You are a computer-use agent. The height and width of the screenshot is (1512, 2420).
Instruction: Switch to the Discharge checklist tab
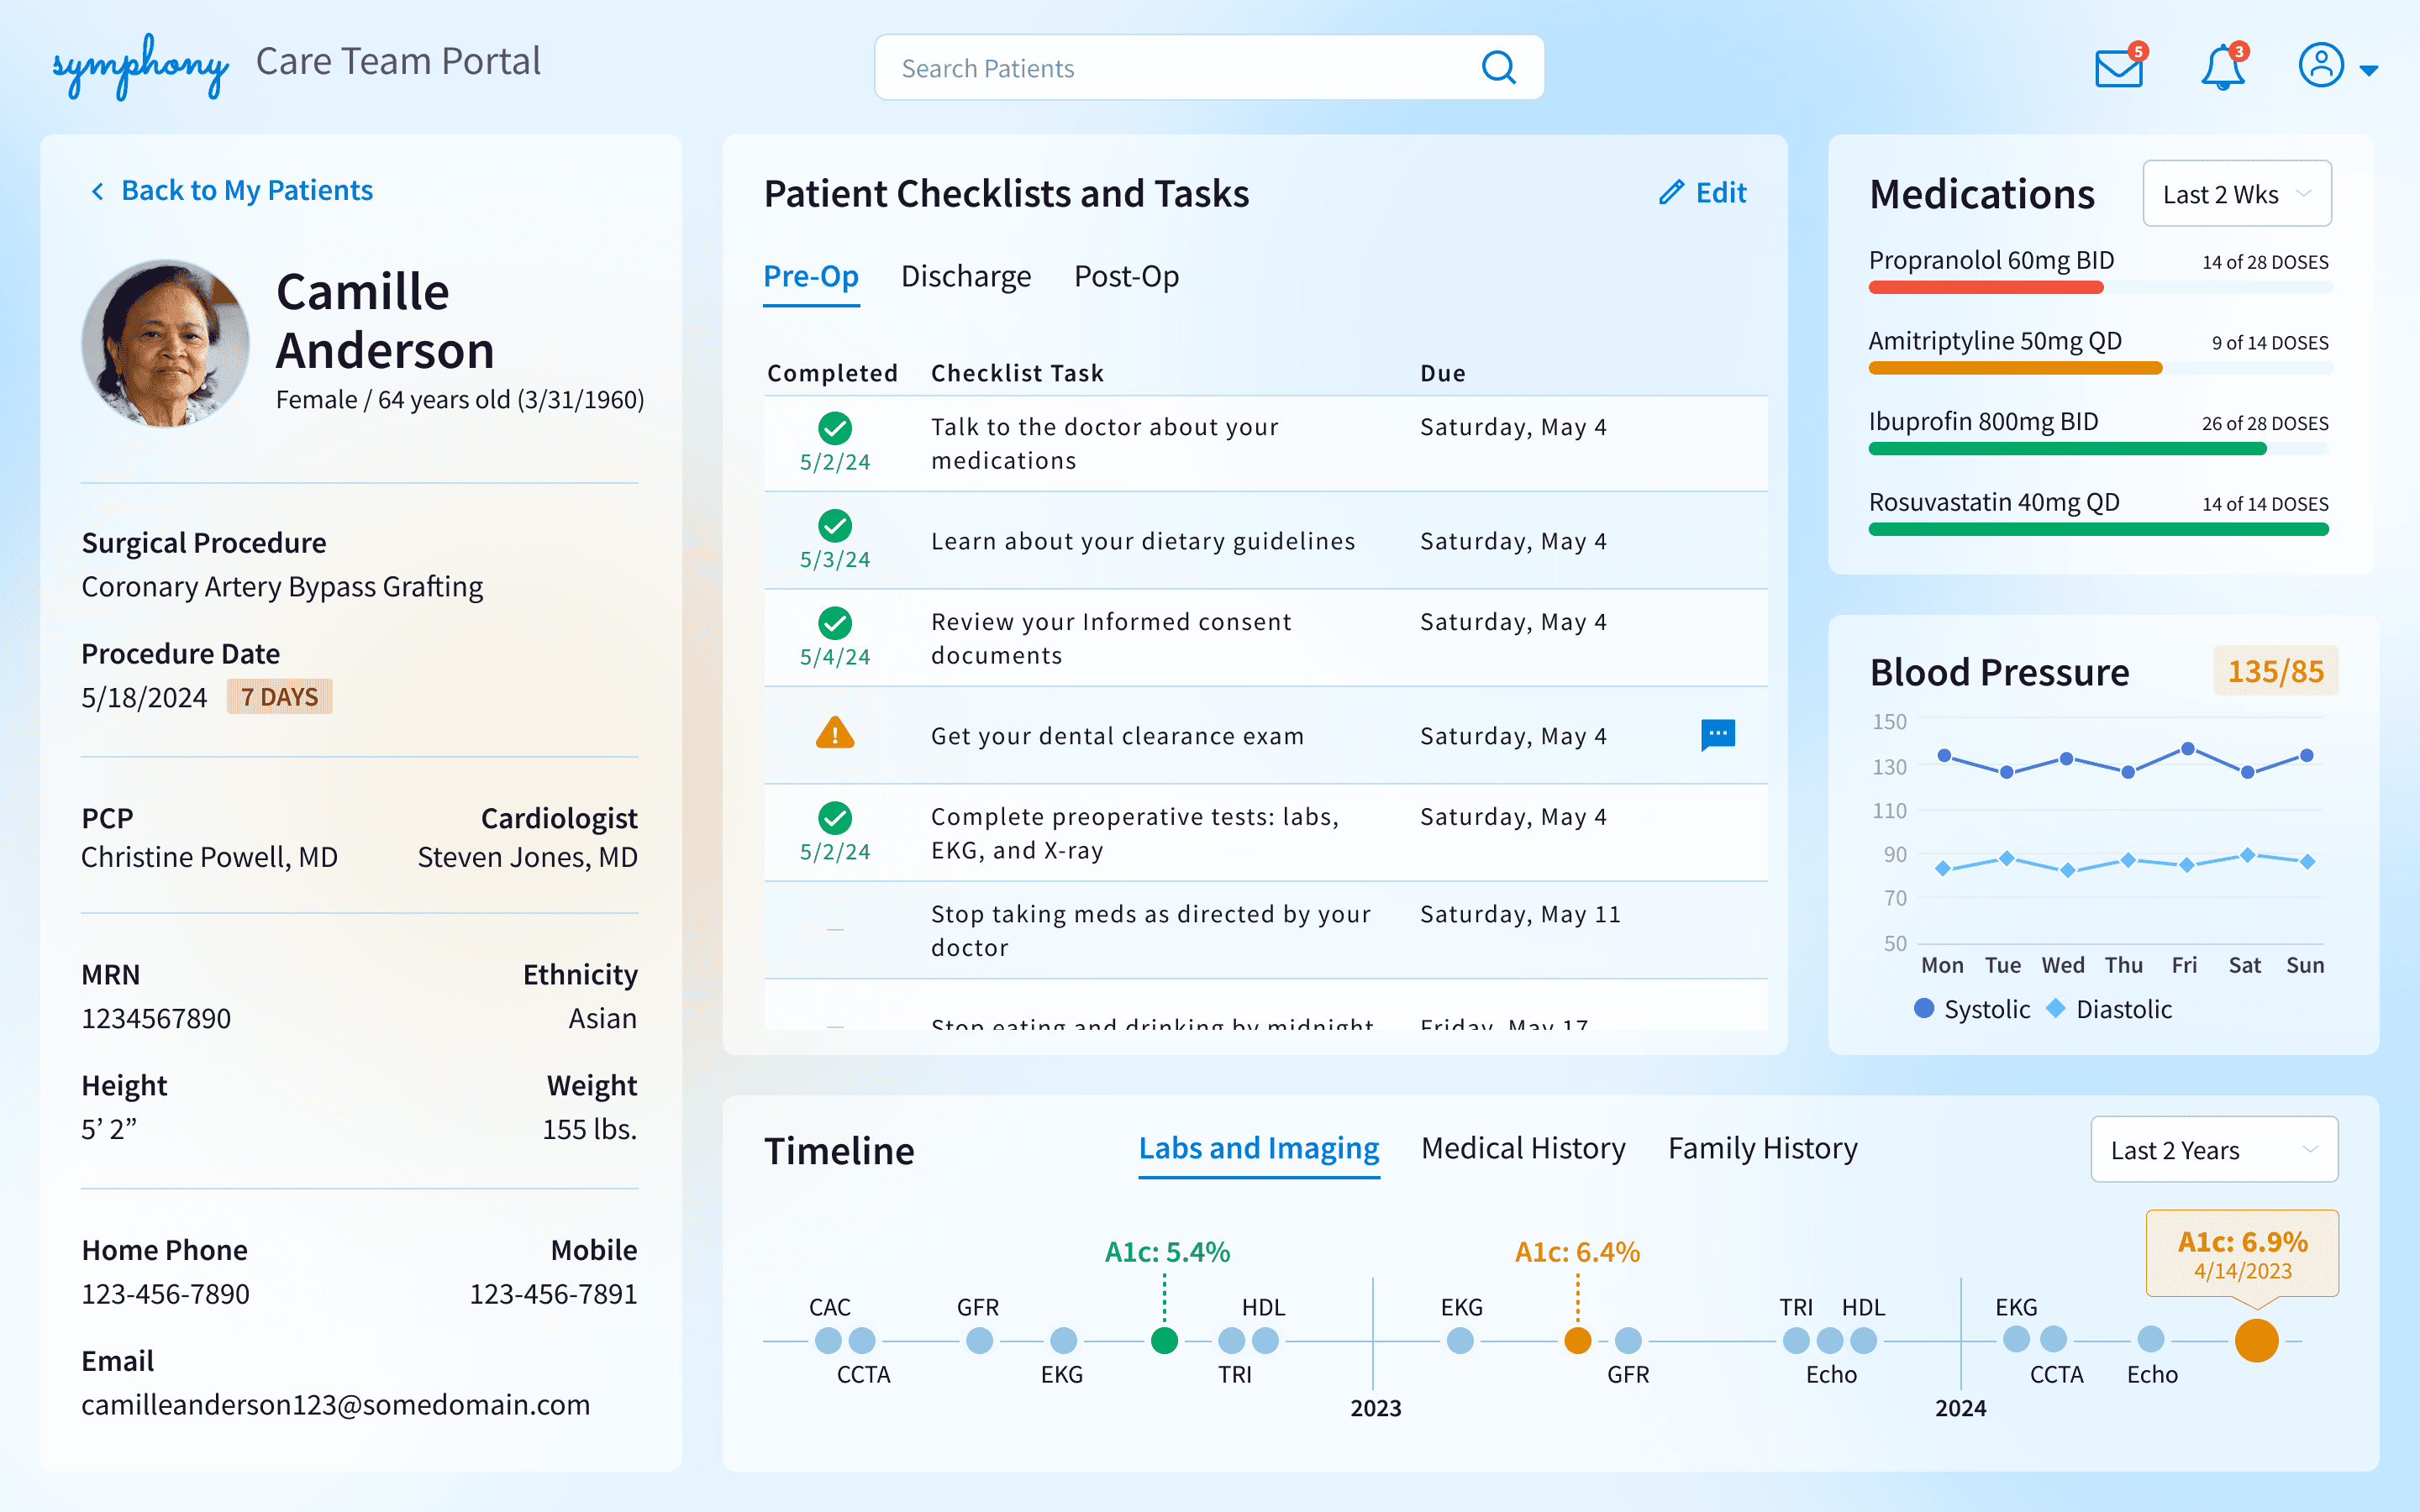pyautogui.click(x=965, y=276)
